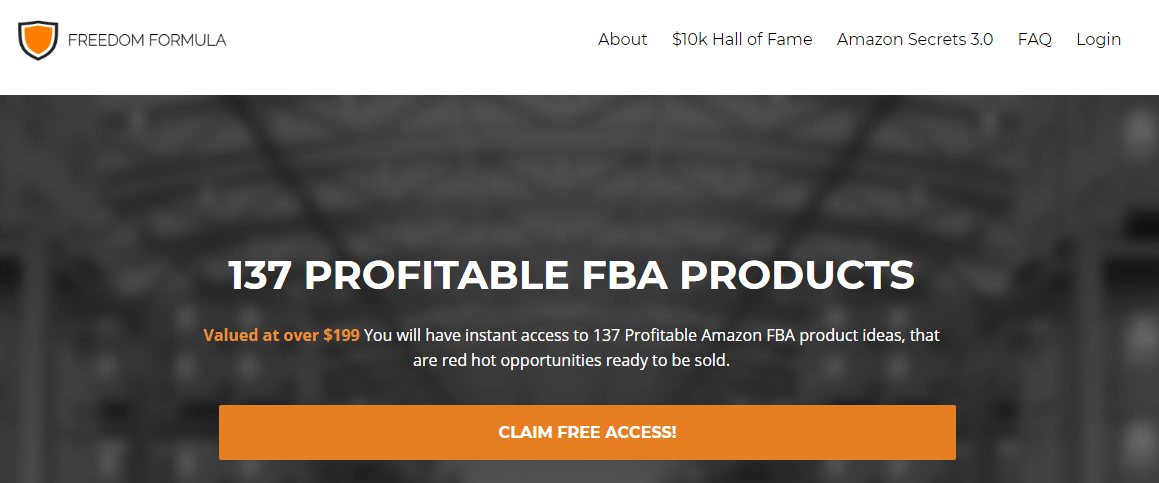
Task: Click the word PRODUCTS in the headline
Action: (x=798, y=275)
